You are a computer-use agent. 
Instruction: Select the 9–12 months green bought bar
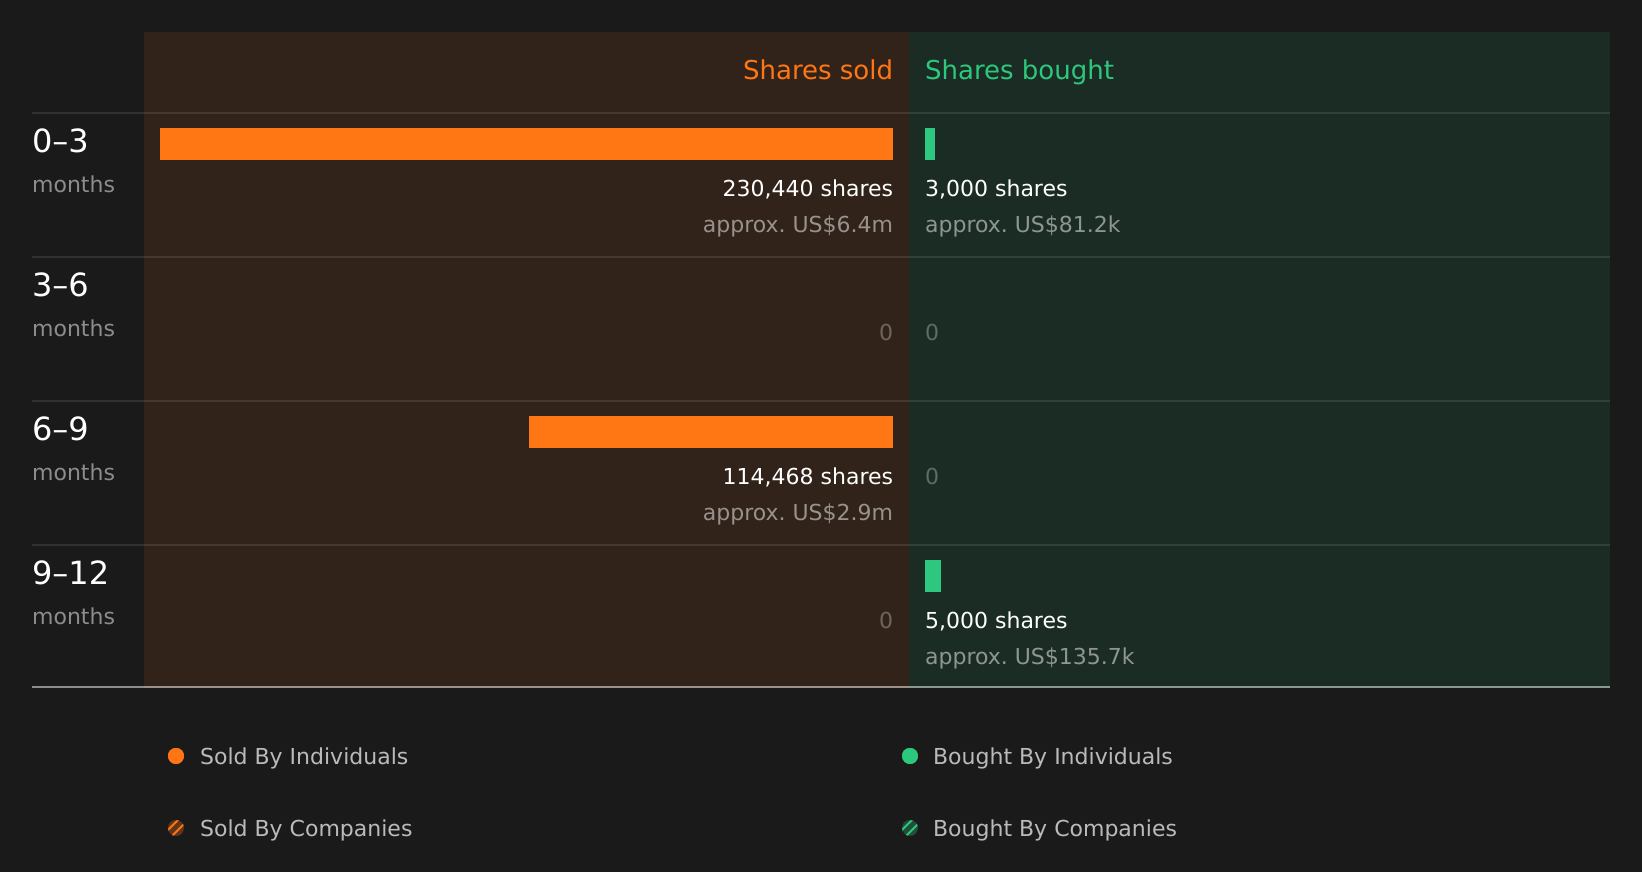(933, 576)
